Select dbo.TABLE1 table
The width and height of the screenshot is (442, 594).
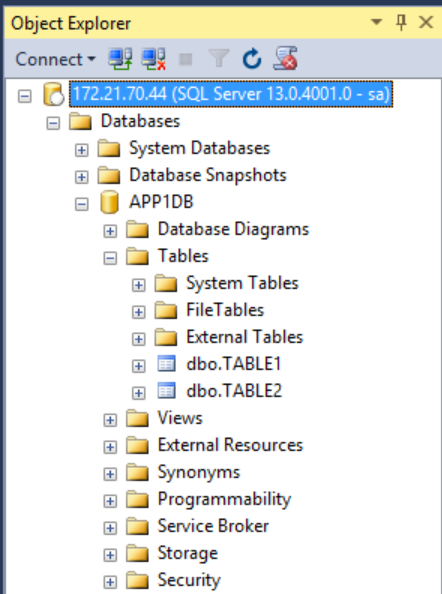(234, 364)
